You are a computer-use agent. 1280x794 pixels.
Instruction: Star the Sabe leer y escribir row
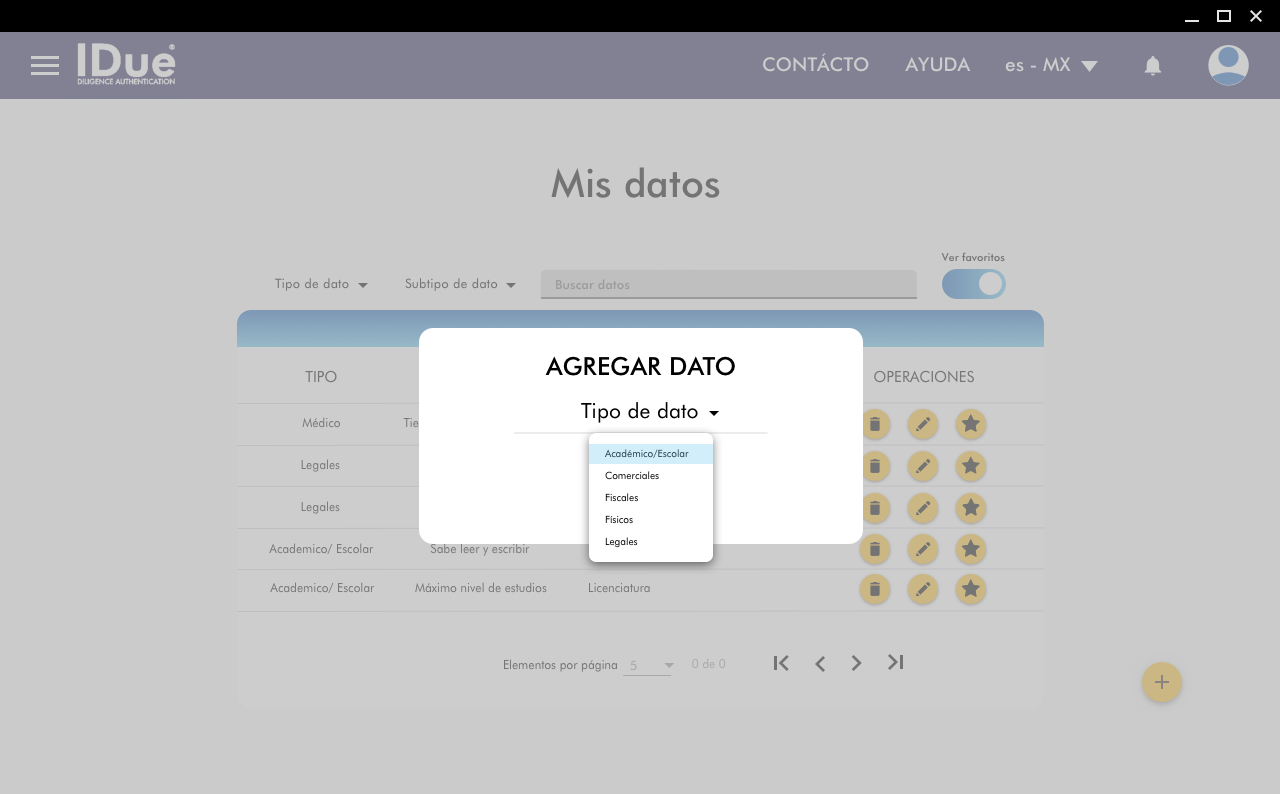click(x=970, y=548)
